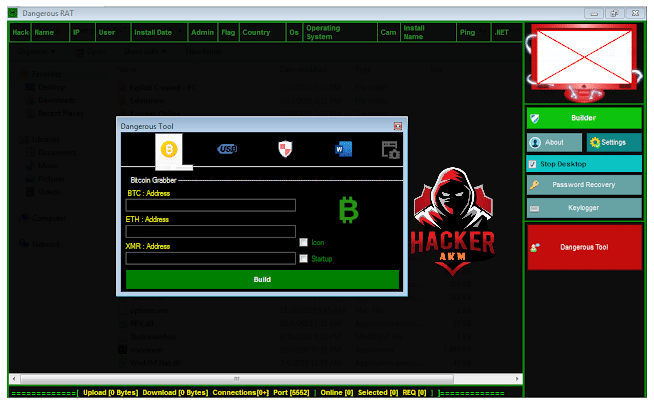Click the horizontal scrollbar at the bottom
The width and height of the screenshot is (654, 400).
236,379
